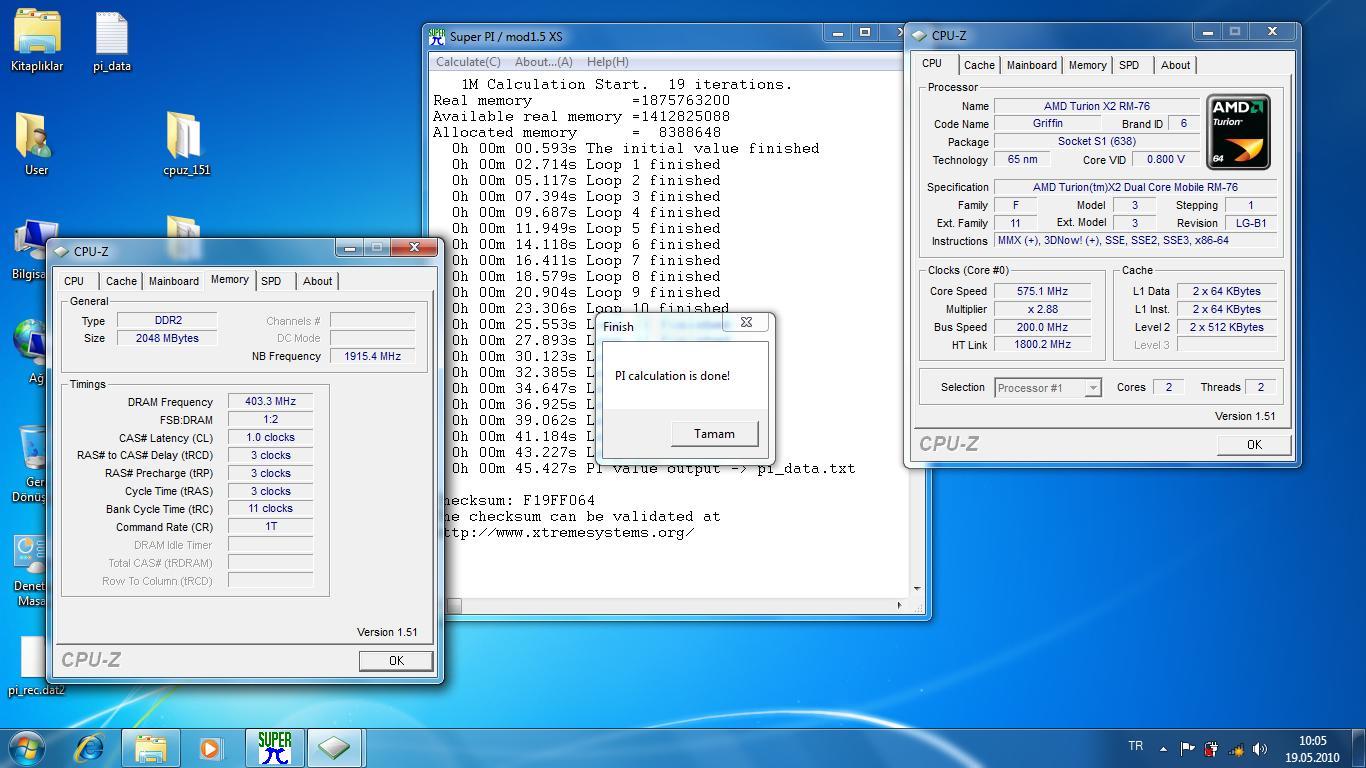Open Windows Media Player taskbar icon
Screen dimensions: 1366x768
210,747
